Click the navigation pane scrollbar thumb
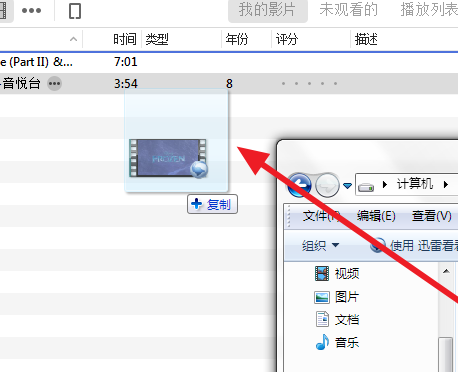Image resolution: width=458 pixels, height=372 pixels. tap(445, 355)
